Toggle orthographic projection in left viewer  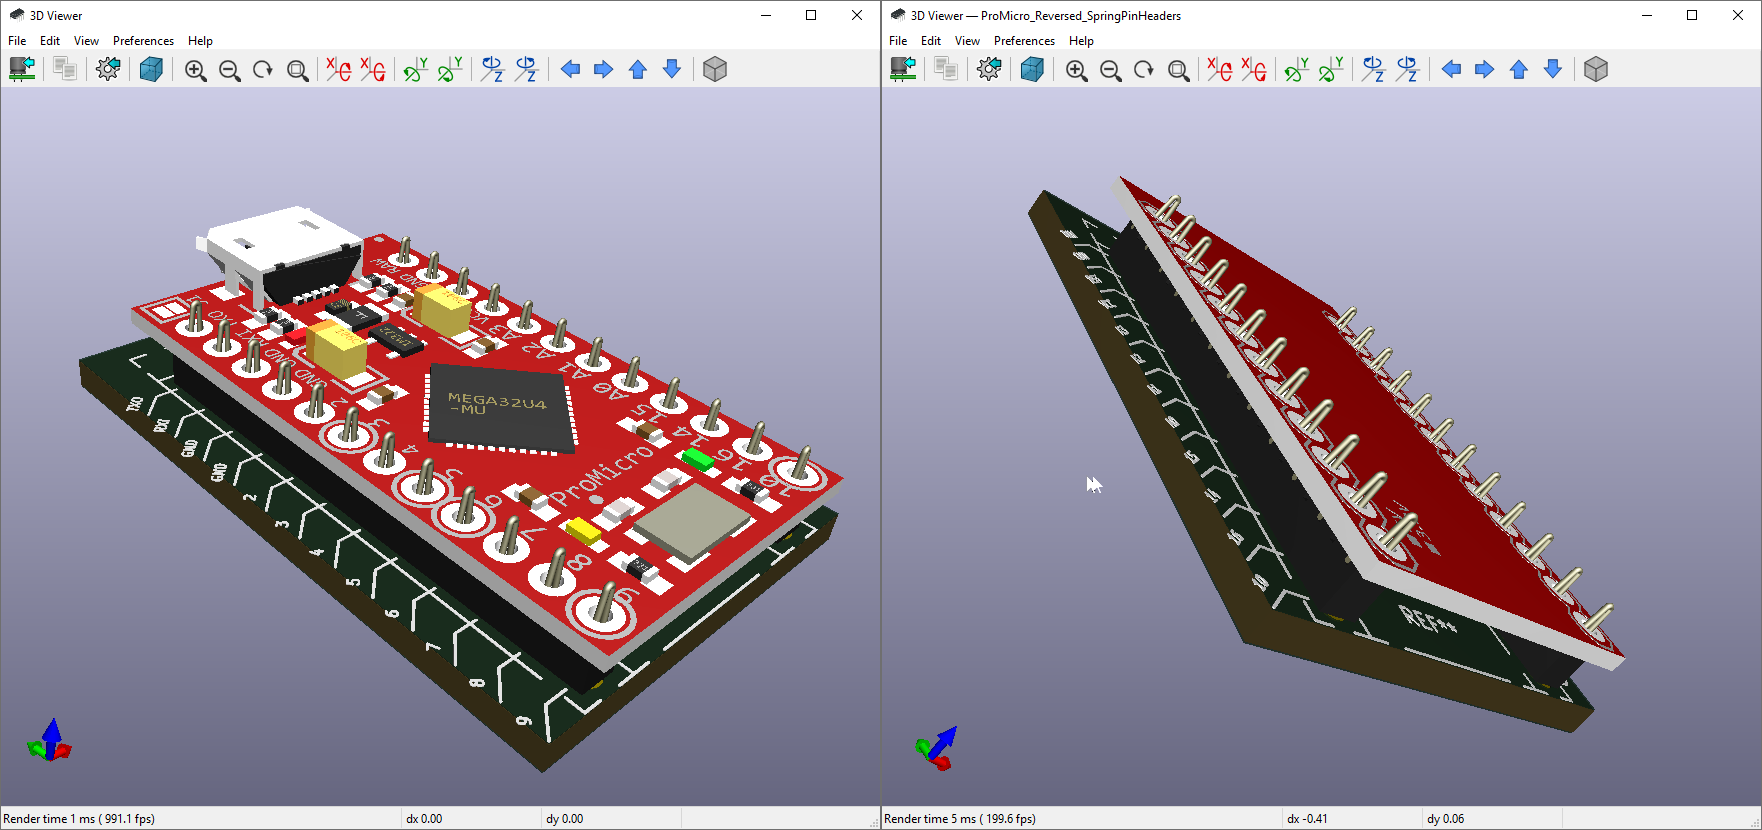(x=715, y=69)
